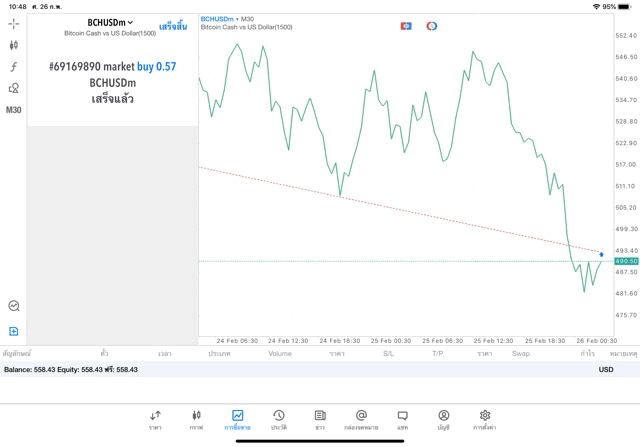Open the indicators function icon

click(x=14, y=67)
